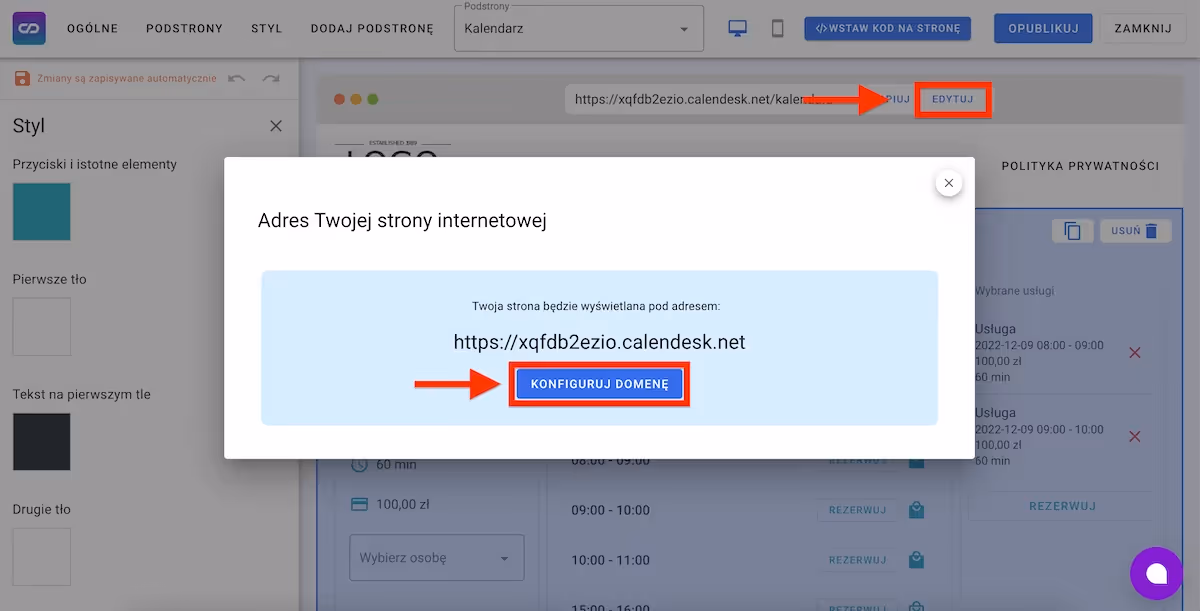1200x611 pixels.
Task: Click the Opublikuj button
Action: point(1042,28)
